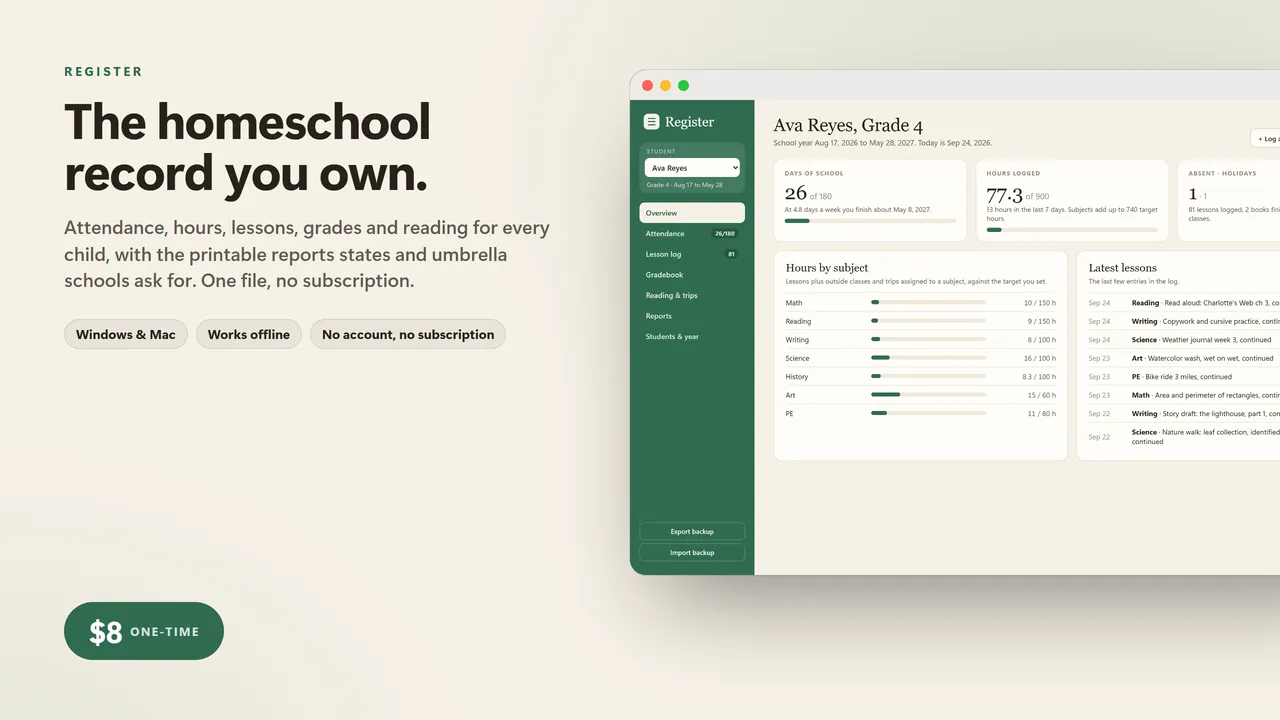Click the Reading hours row
This screenshot has width=1280, height=720.
coord(921,321)
